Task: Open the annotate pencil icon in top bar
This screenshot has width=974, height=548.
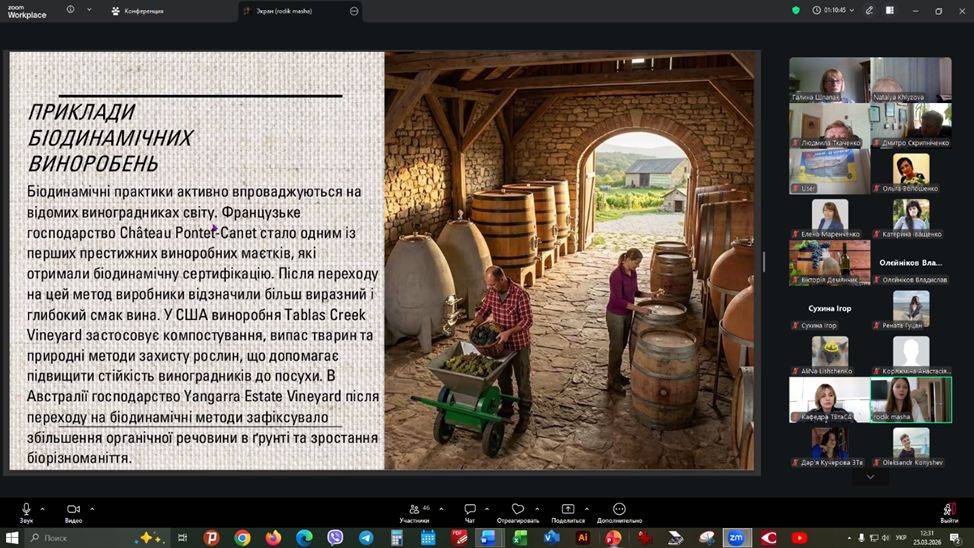Action: pos(869,10)
